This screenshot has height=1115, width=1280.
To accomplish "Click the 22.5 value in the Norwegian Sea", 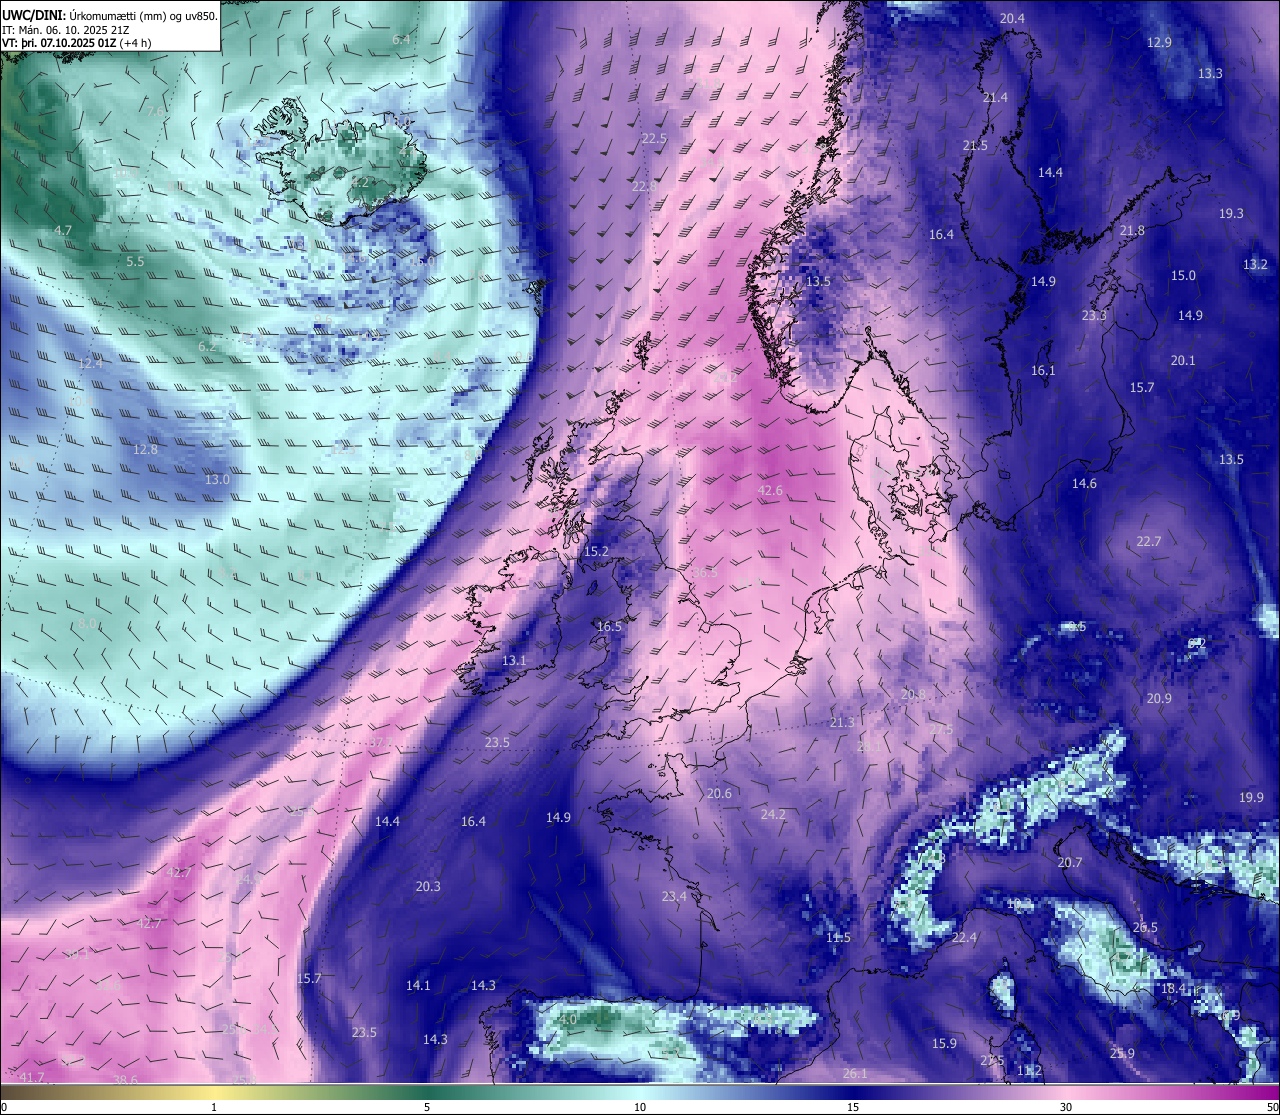I will tap(654, 138).
